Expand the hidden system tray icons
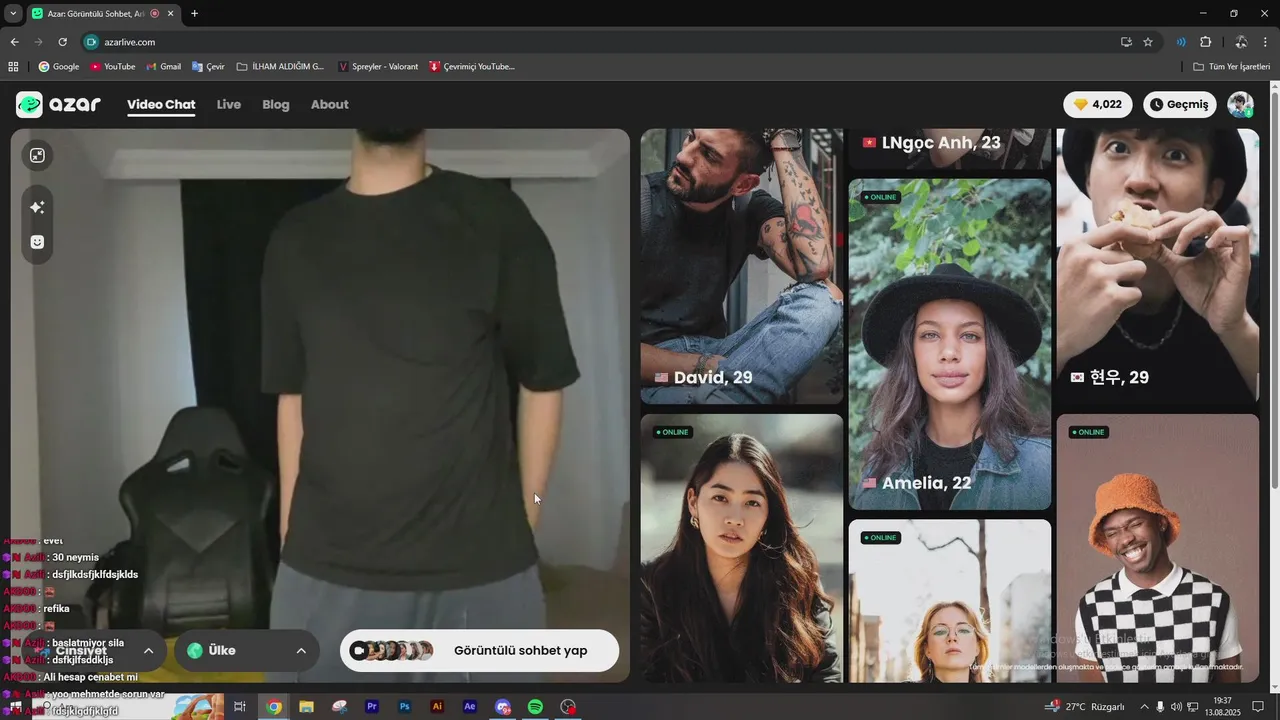 coord(1145,707)
